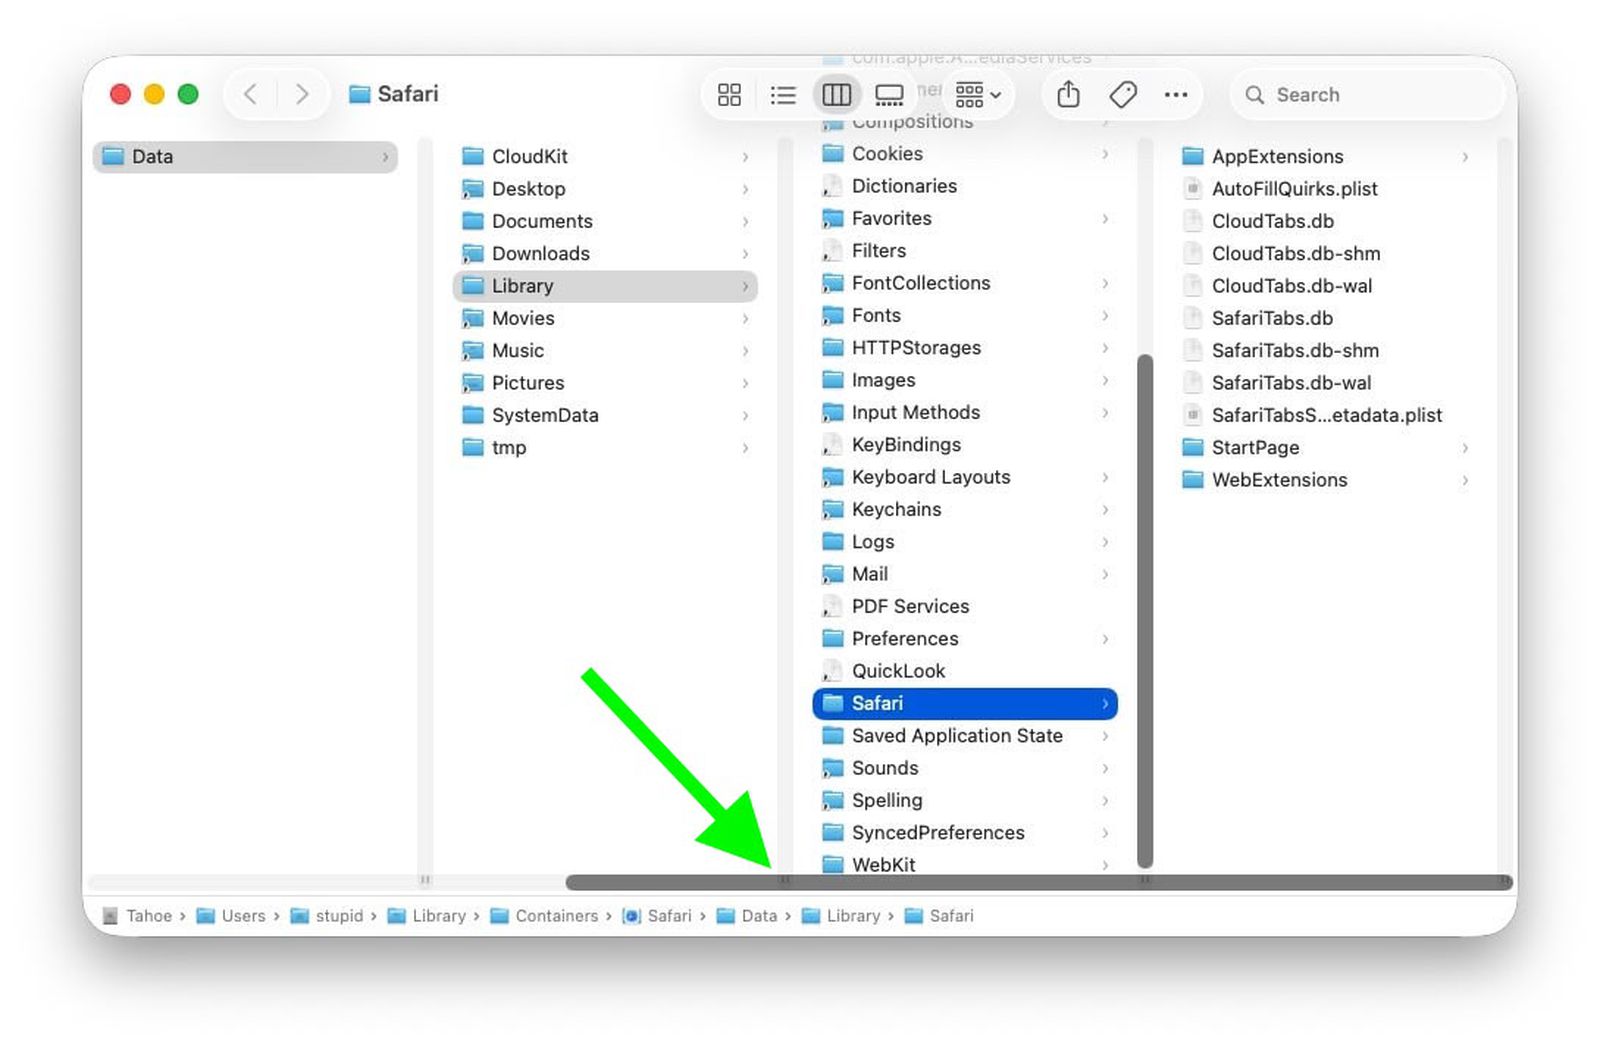Click Containers in the path bar
The image size is (1600, 1045).
point(556,916)
